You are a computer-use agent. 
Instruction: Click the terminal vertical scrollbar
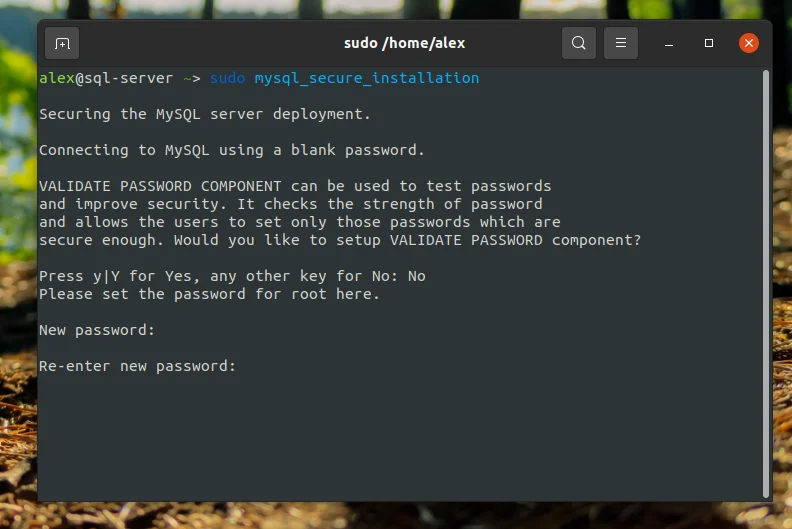[x=766, y=280]
